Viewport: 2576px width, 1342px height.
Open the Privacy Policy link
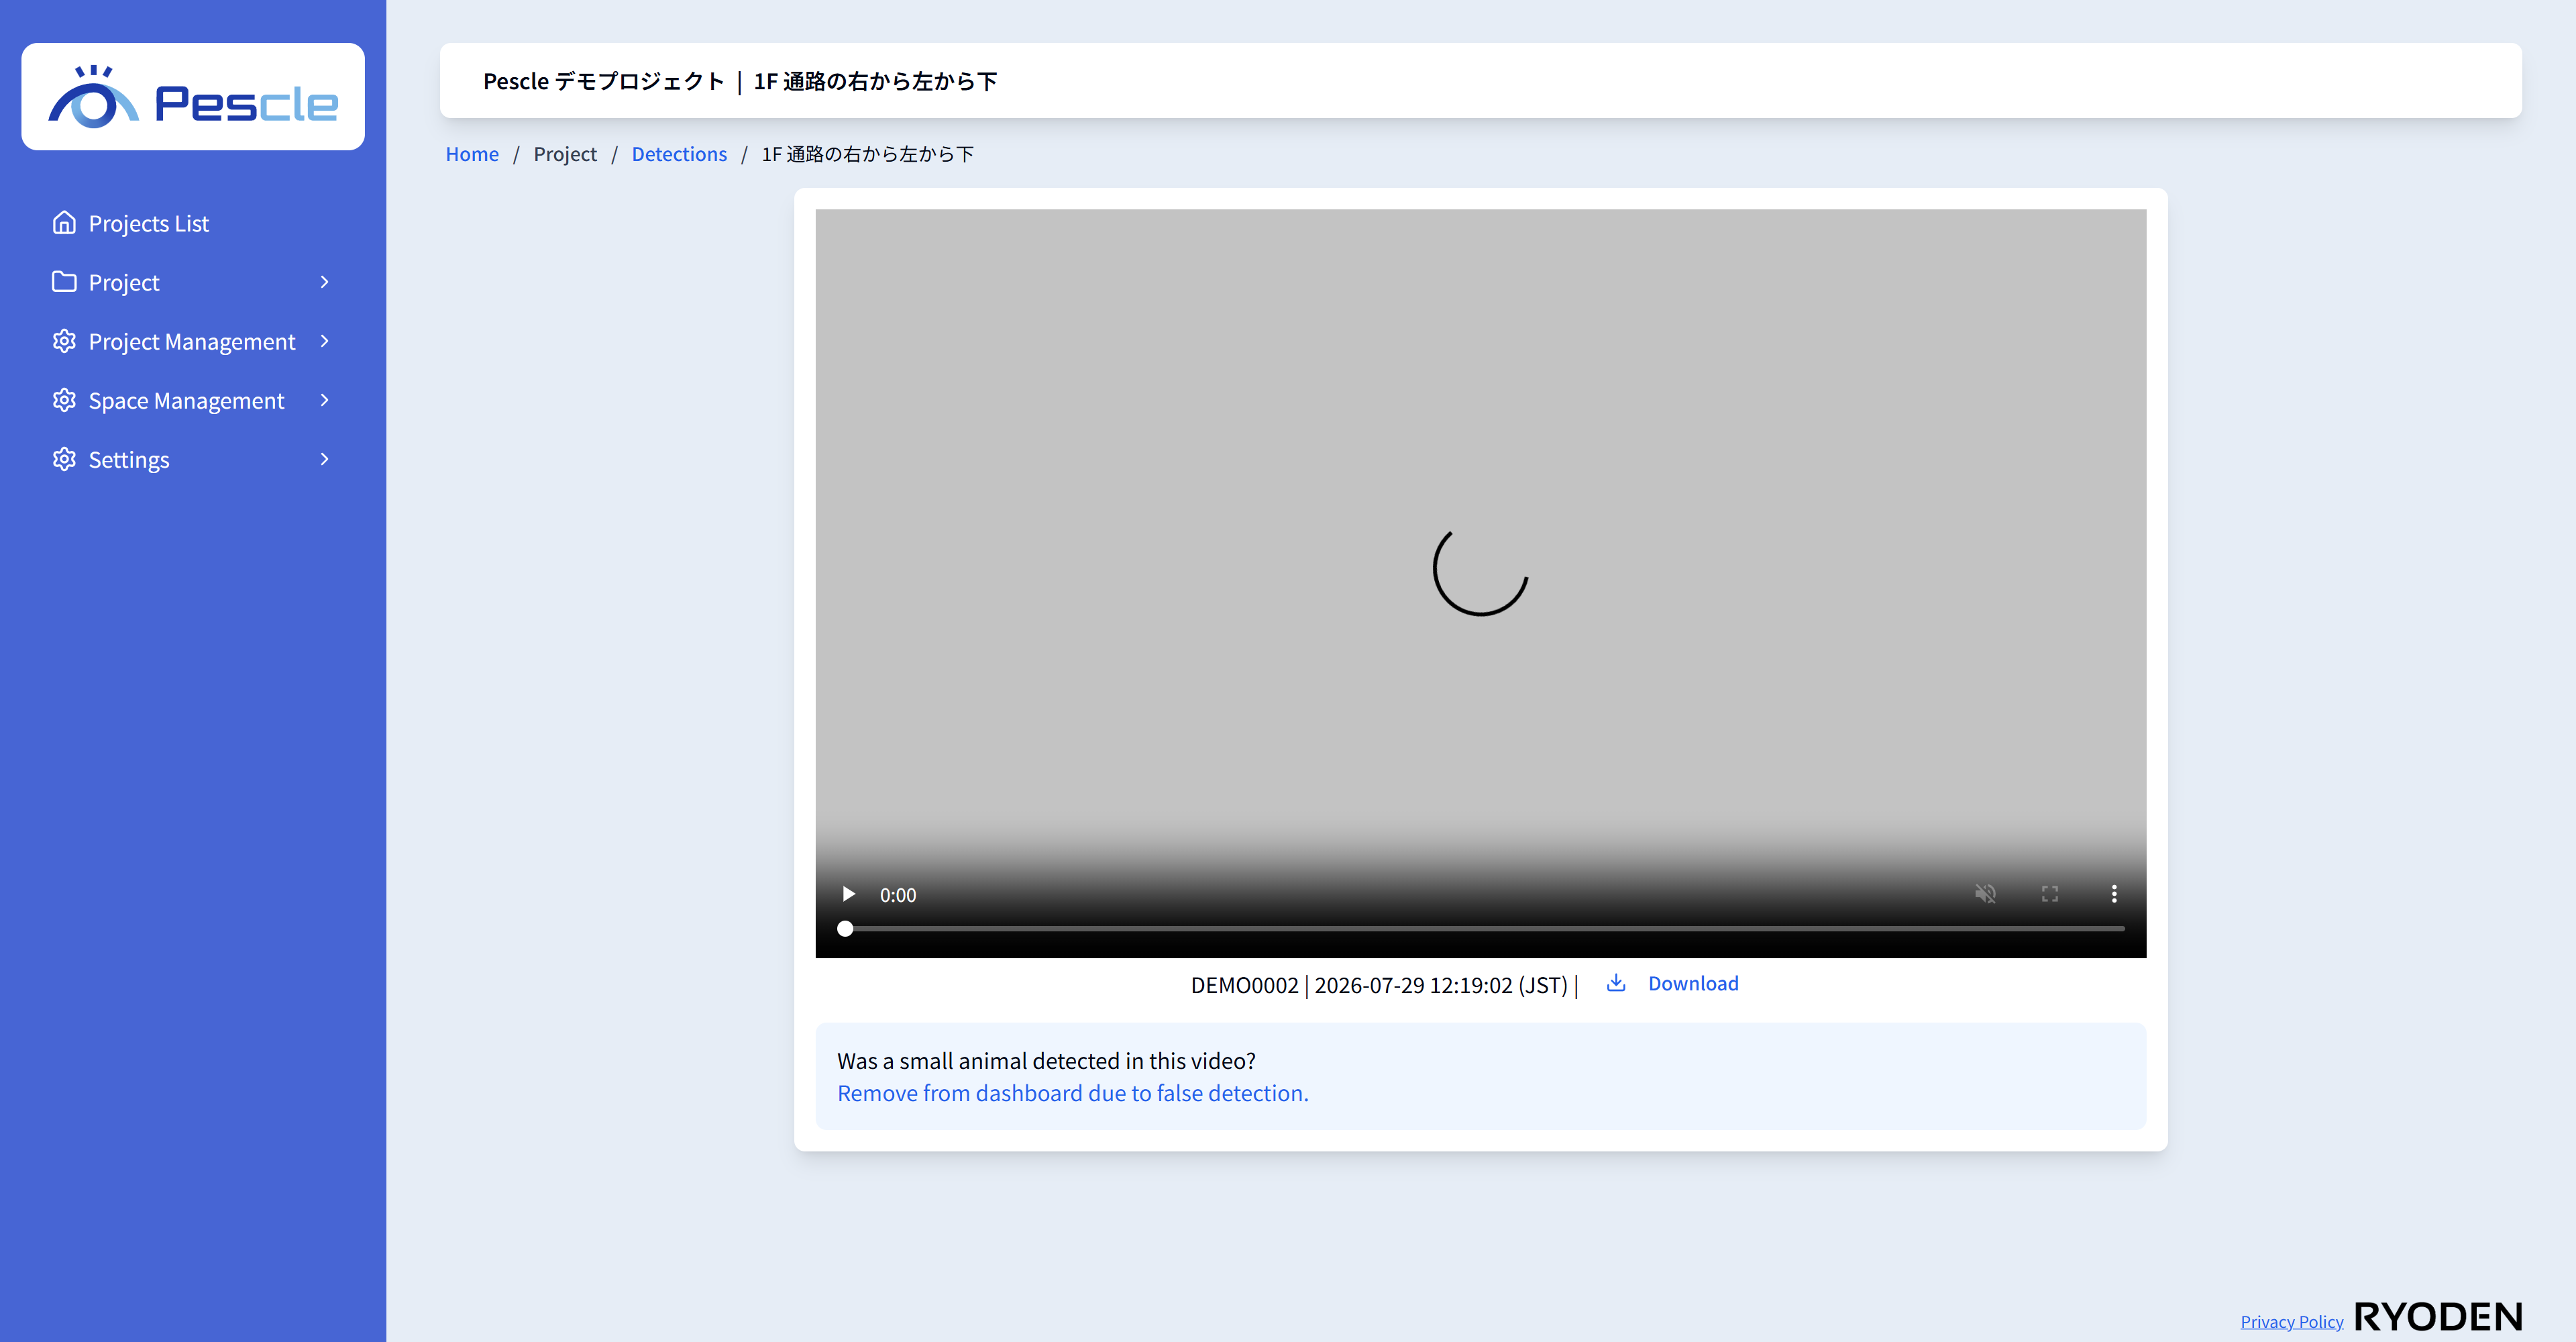(2291, 1322)
